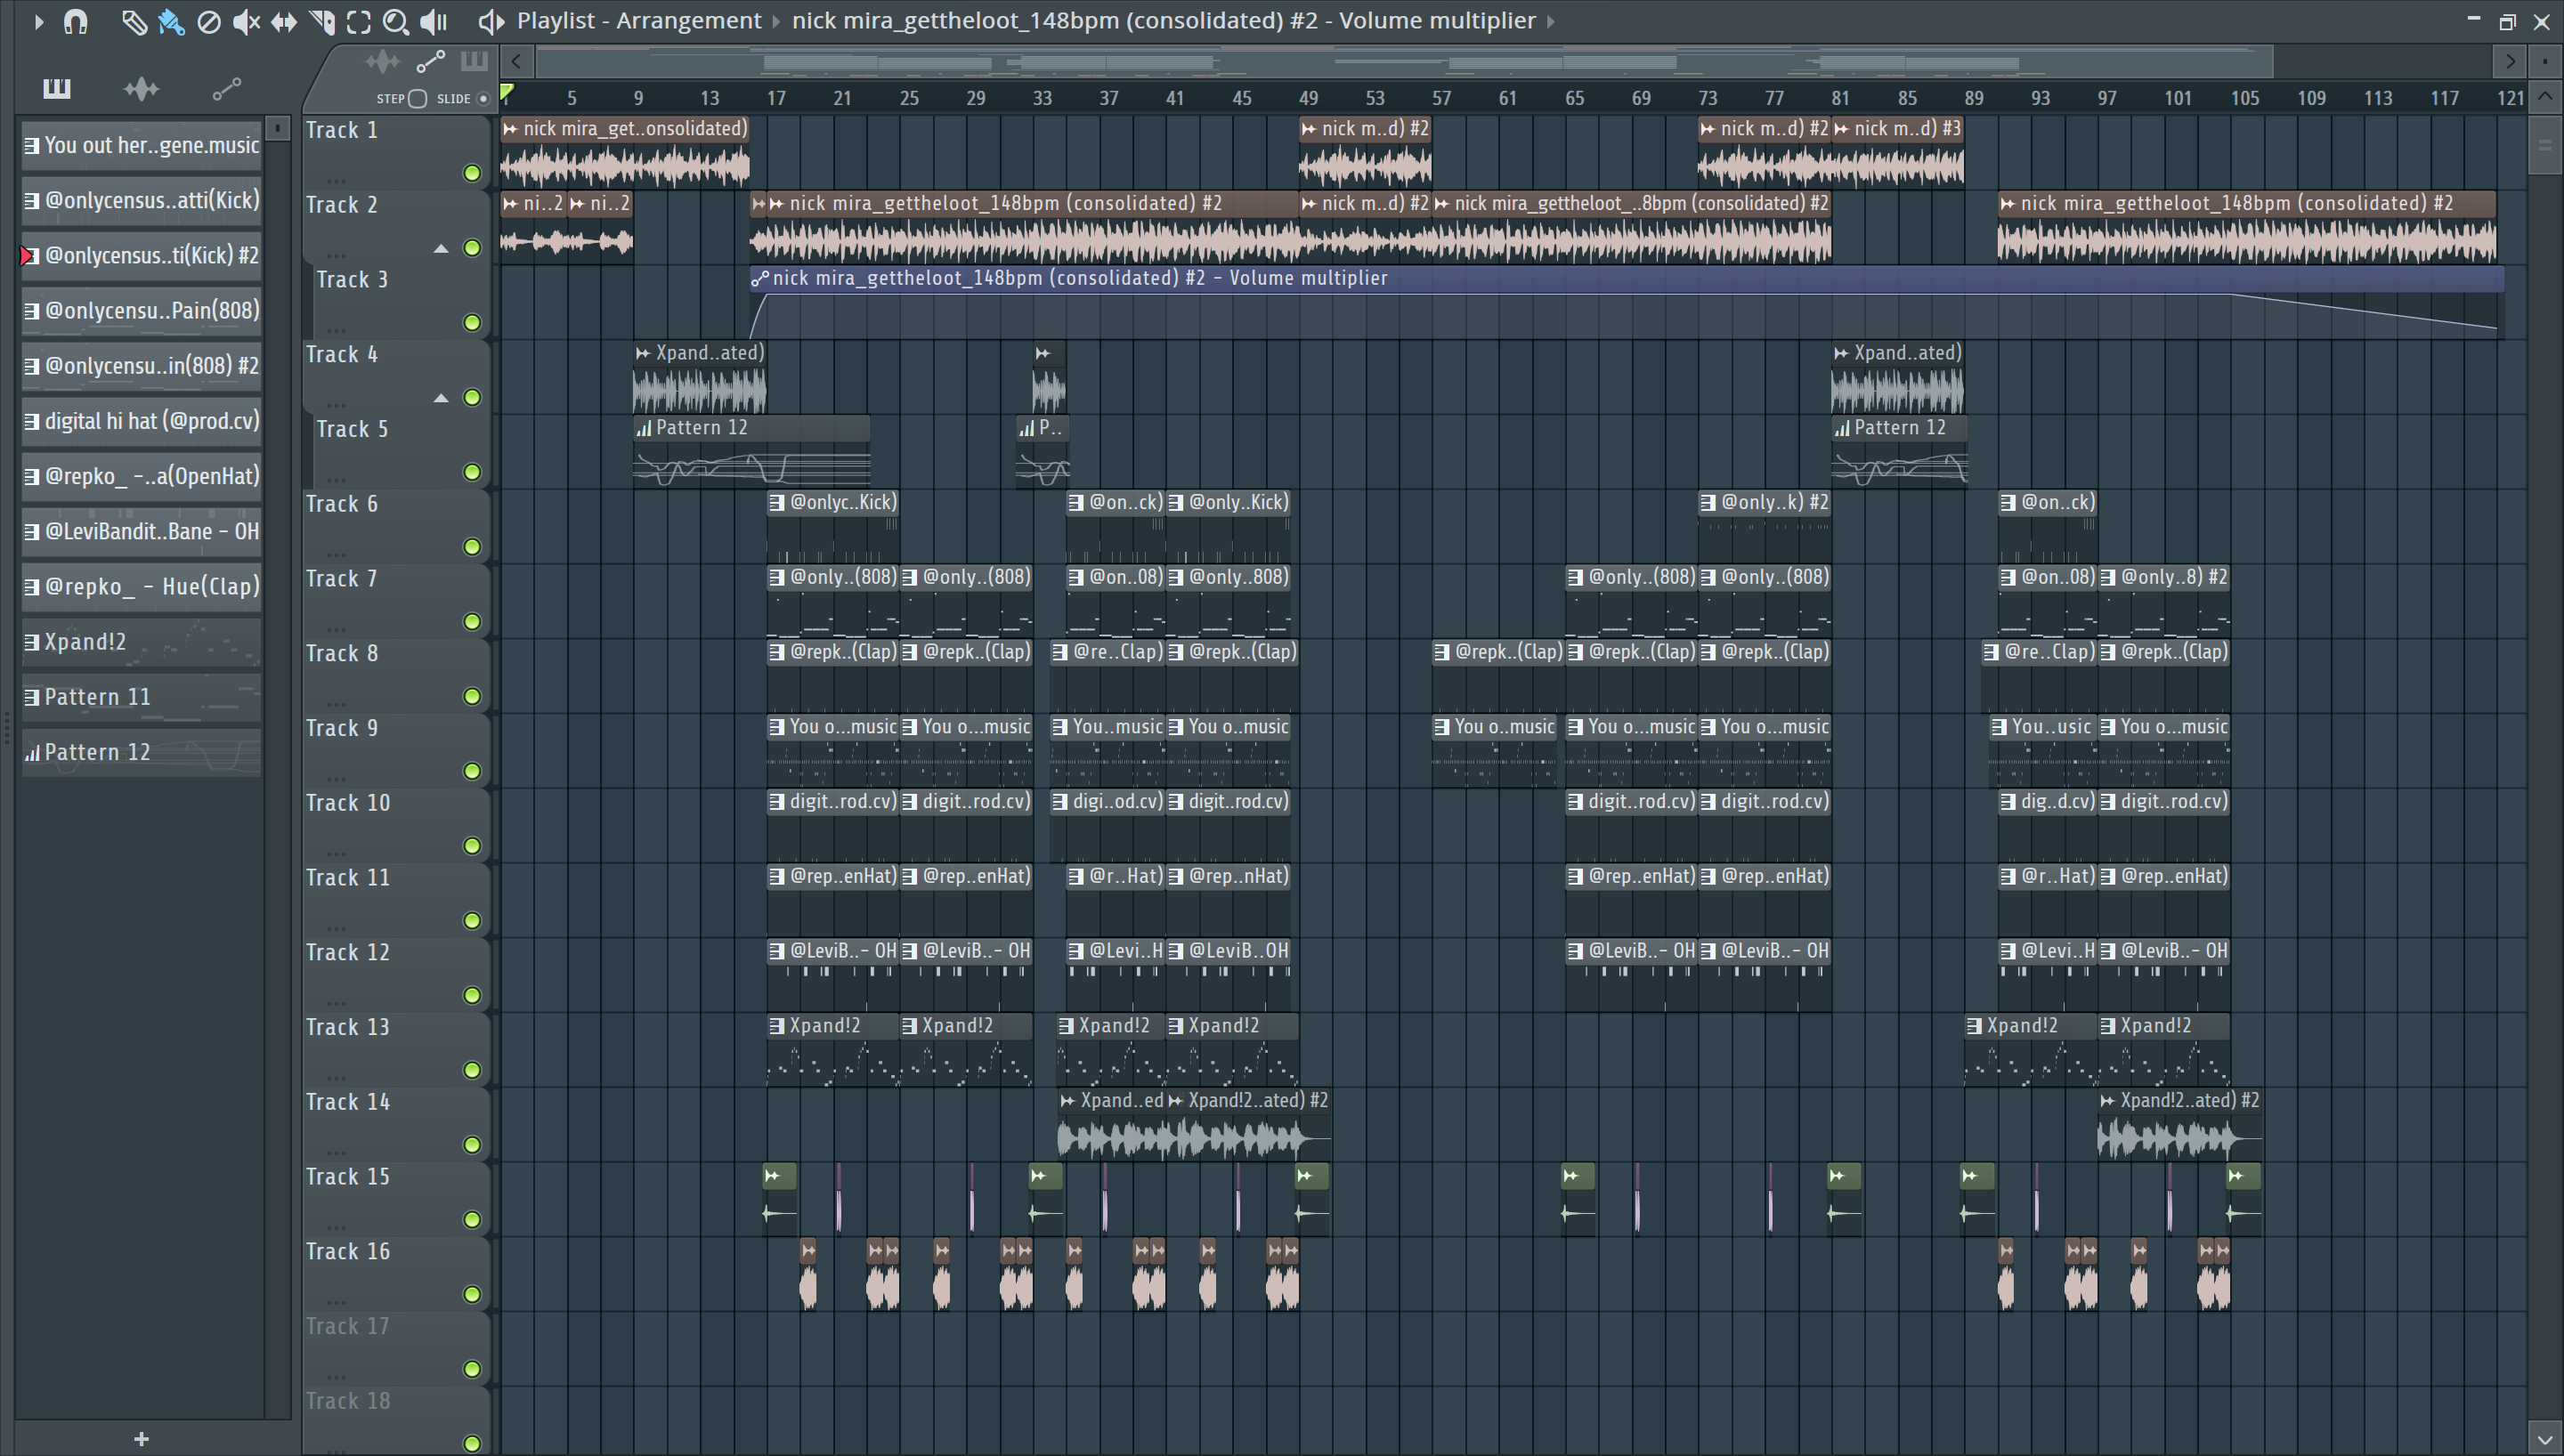Image resolution: width=2564 pixels, height=1456 pixels.
Task: Select the Playback speaker tool
Action: (434, 21)
